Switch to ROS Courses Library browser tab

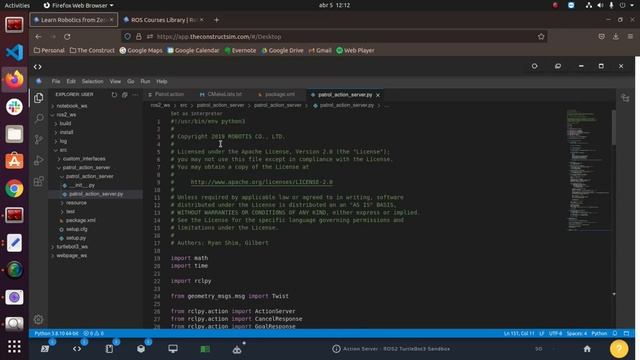click(164, 20)
